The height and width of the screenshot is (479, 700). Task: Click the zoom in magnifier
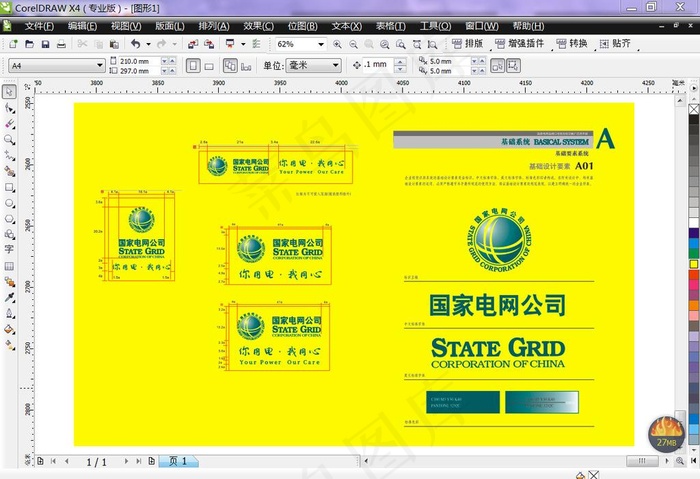[337, 44]
